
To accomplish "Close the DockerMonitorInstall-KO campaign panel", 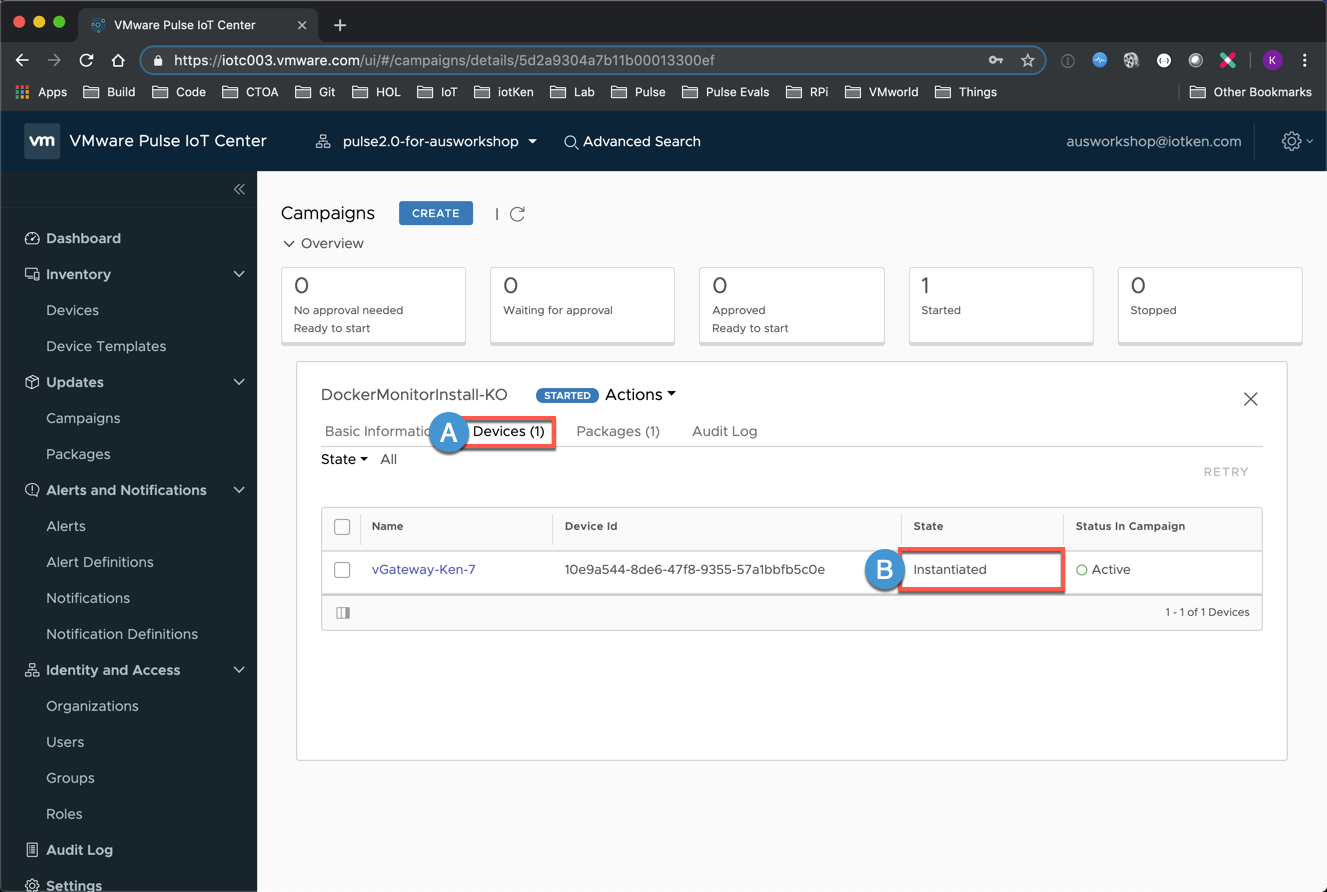I will coord(1250,399).
